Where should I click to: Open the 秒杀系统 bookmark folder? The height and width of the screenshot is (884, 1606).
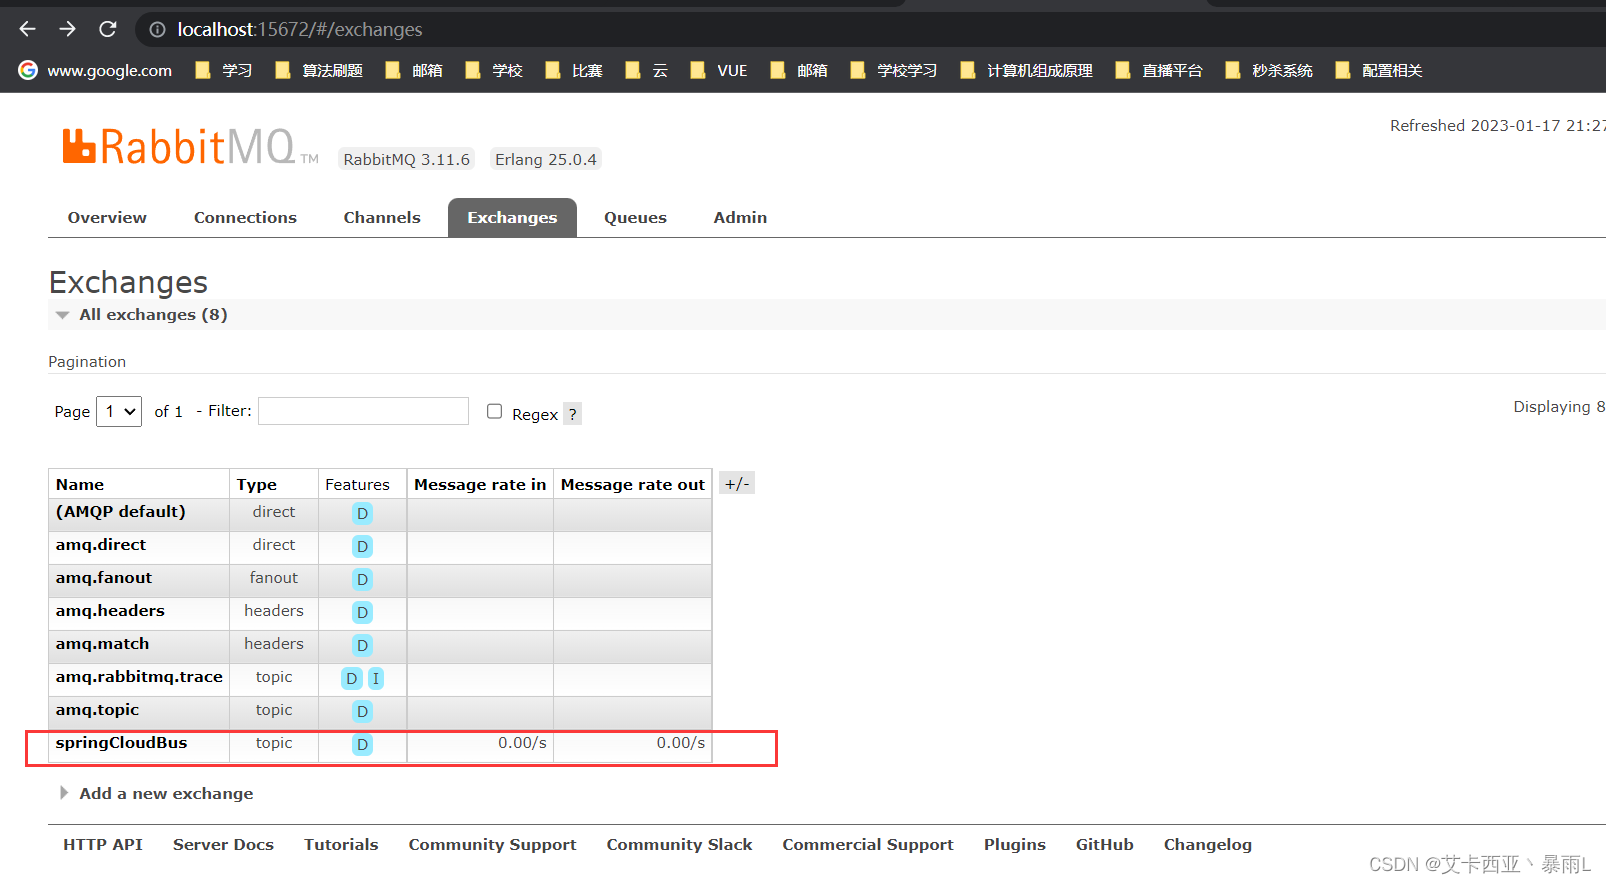[x=1269, y=70]
